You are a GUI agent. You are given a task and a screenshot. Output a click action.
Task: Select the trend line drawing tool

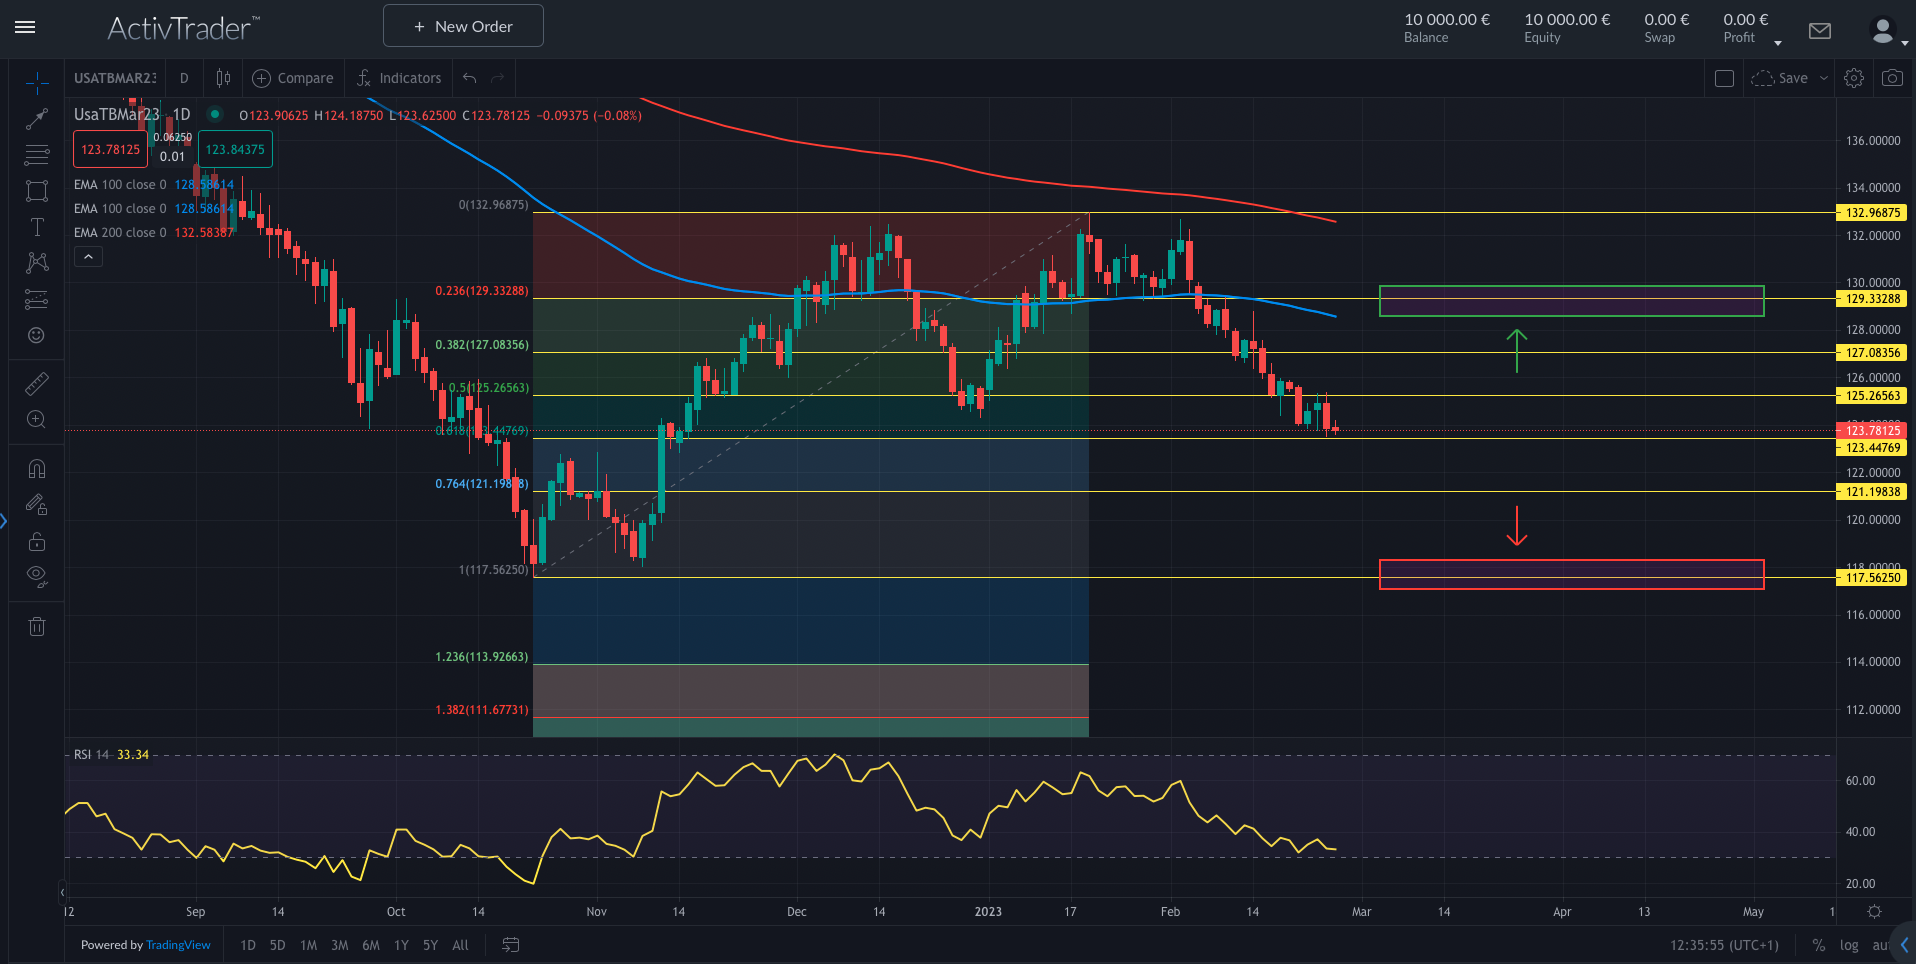[37, 119]
